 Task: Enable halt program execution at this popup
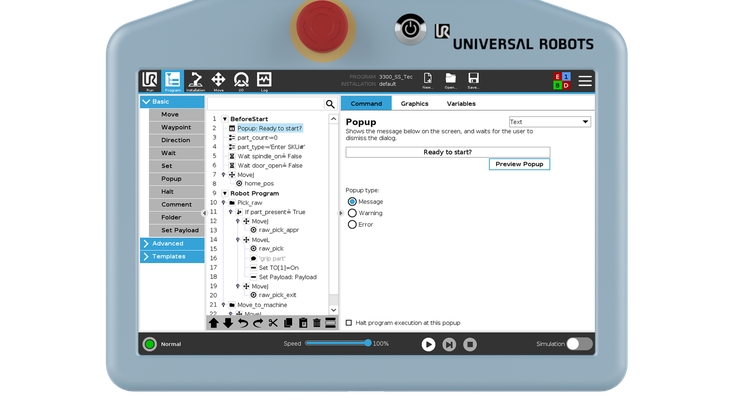[x=349, y=323]
